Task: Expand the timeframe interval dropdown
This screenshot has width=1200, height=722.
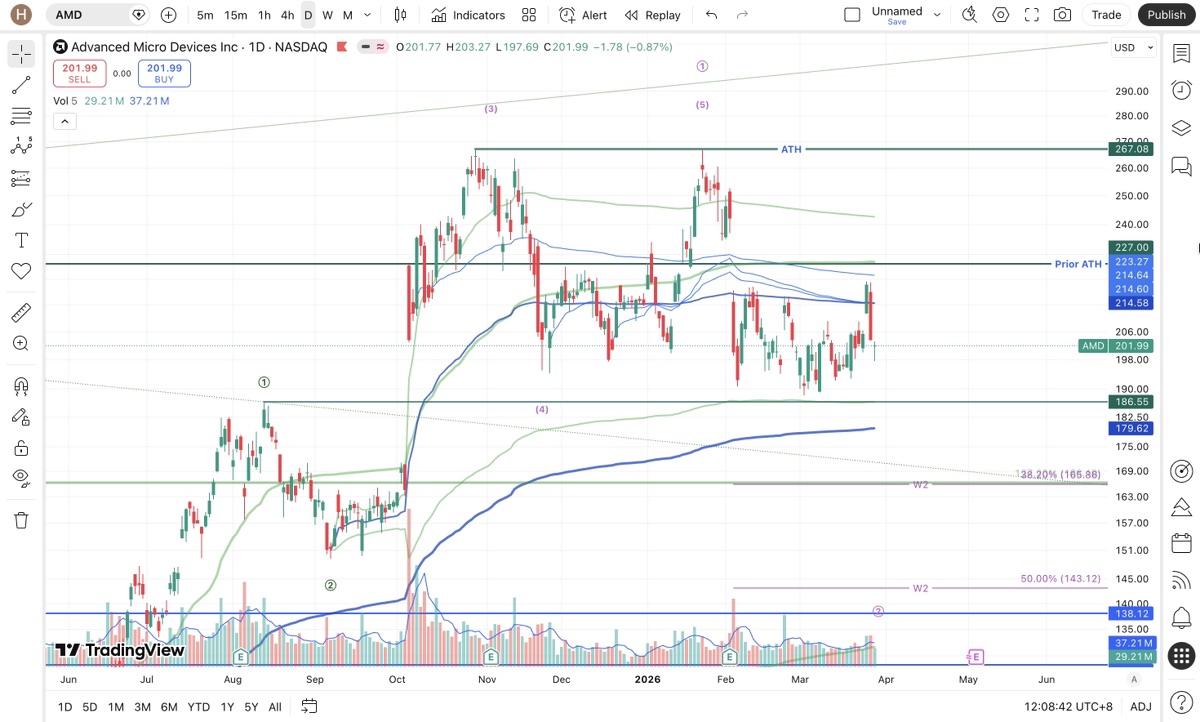Action: pos(368,15)
